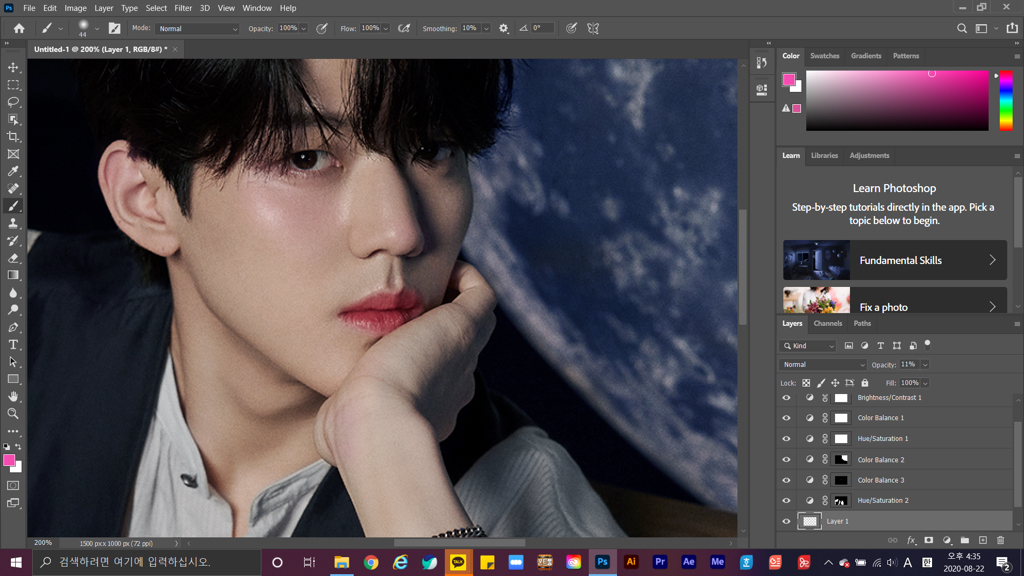Click the hue slider strip
Viewport: 1024px width, 576px height.
point(1006,101)
